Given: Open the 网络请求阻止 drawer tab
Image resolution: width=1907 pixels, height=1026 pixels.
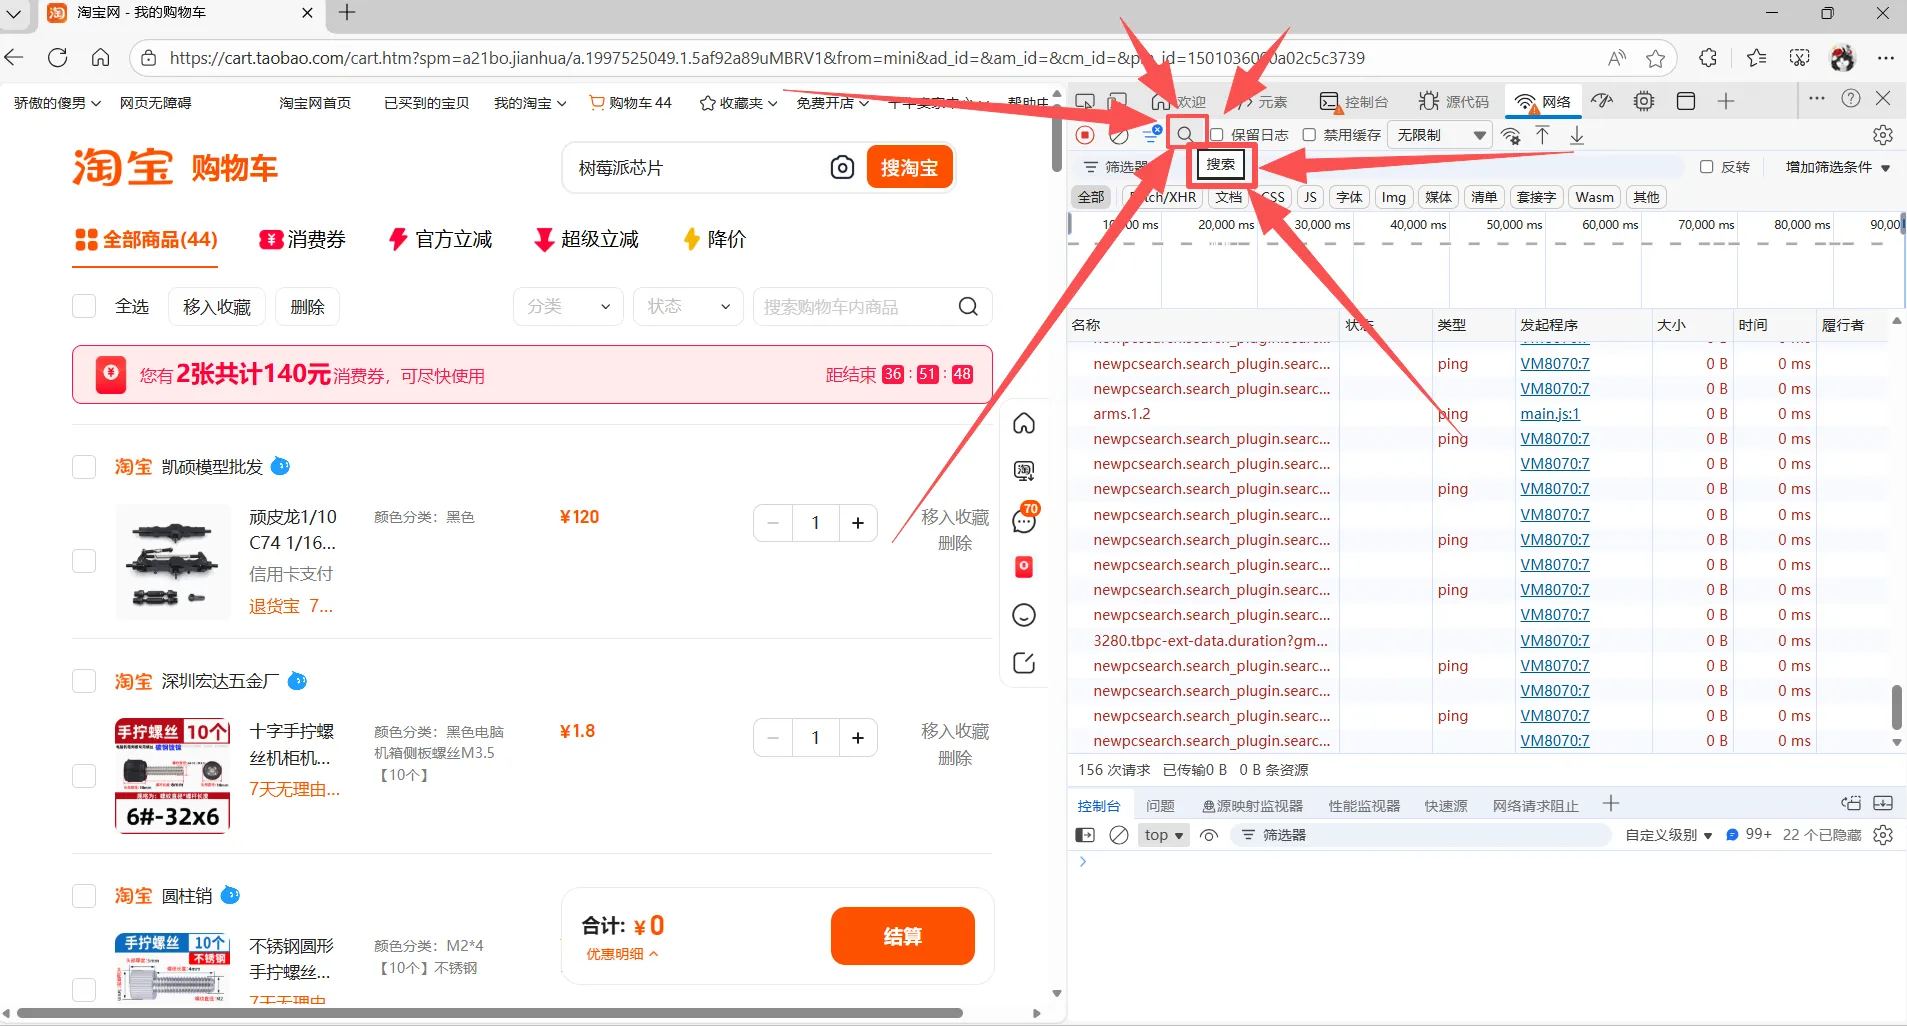Looking at the screenshot, I should (1535, 806).
